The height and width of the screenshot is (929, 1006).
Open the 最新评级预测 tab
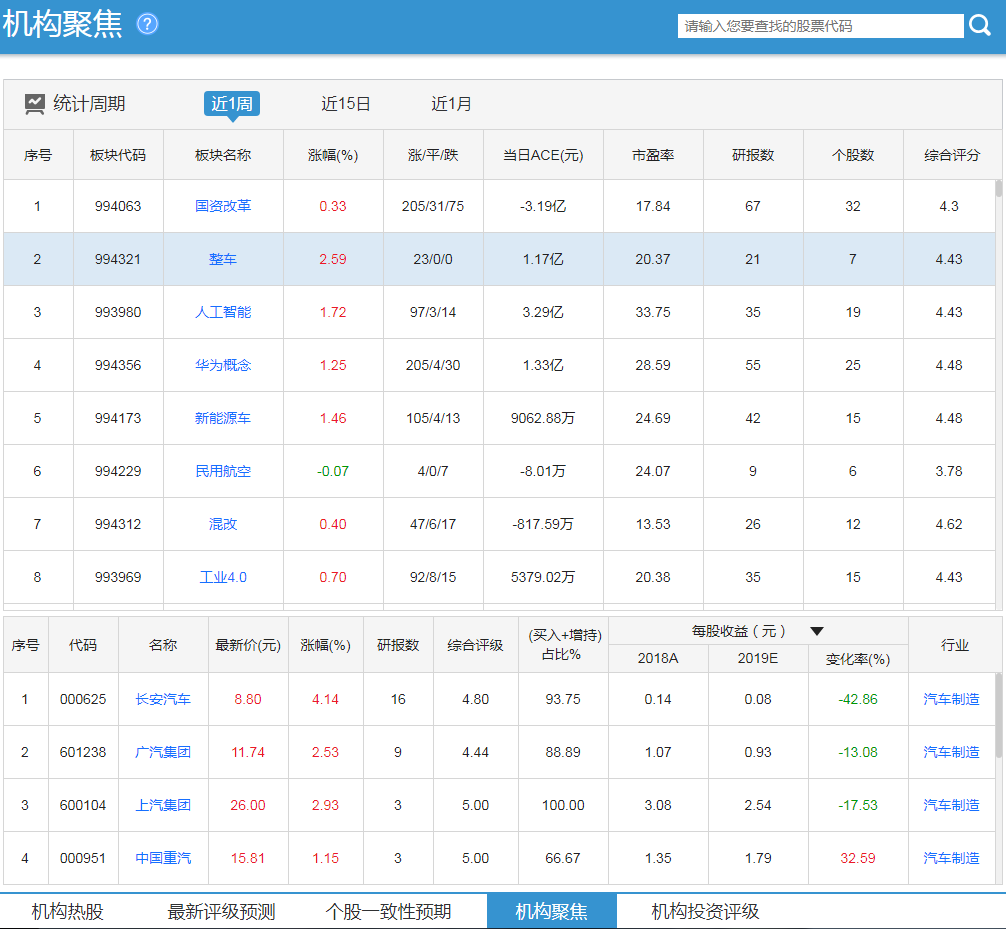[221, 911]
